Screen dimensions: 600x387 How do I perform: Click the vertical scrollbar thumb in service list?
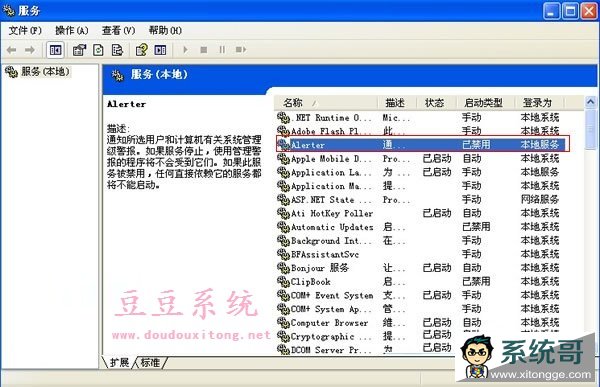[x=590, y=129]
